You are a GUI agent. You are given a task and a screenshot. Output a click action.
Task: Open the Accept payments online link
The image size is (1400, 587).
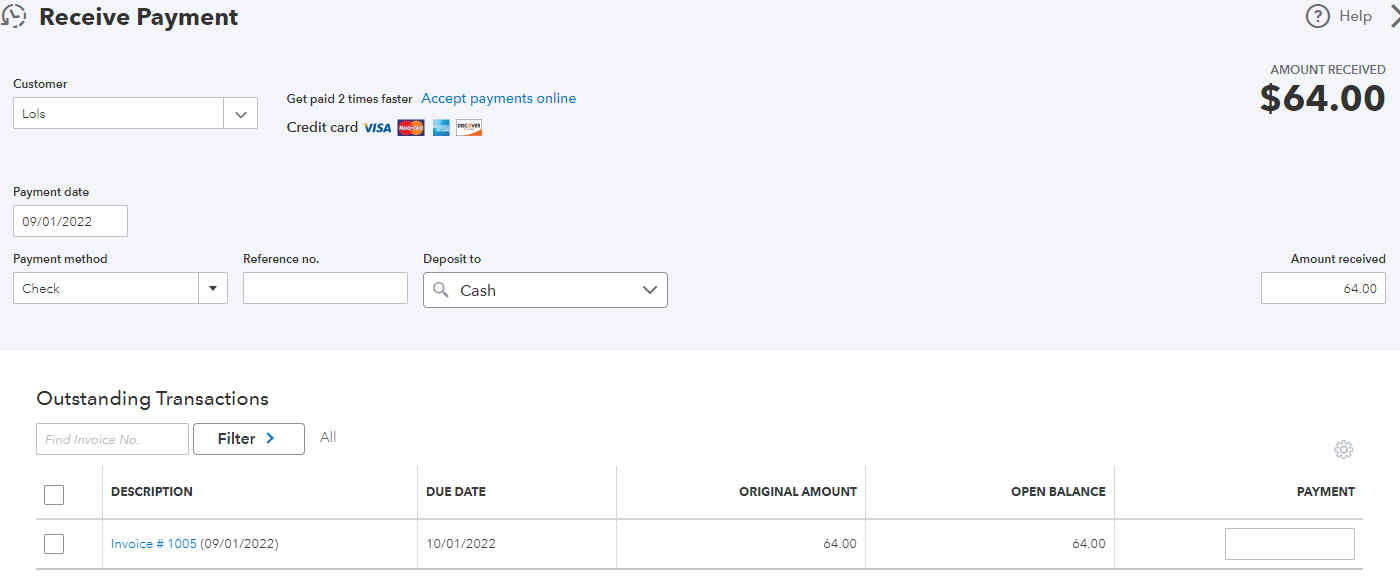[498, 98]
